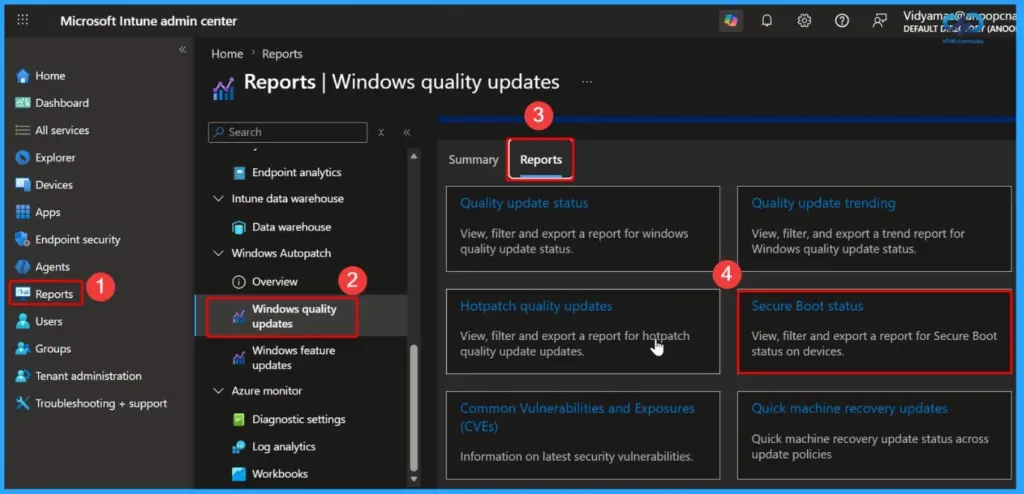Click the Home icon in left navigation
1024x494 pixels.
(23, 76)
